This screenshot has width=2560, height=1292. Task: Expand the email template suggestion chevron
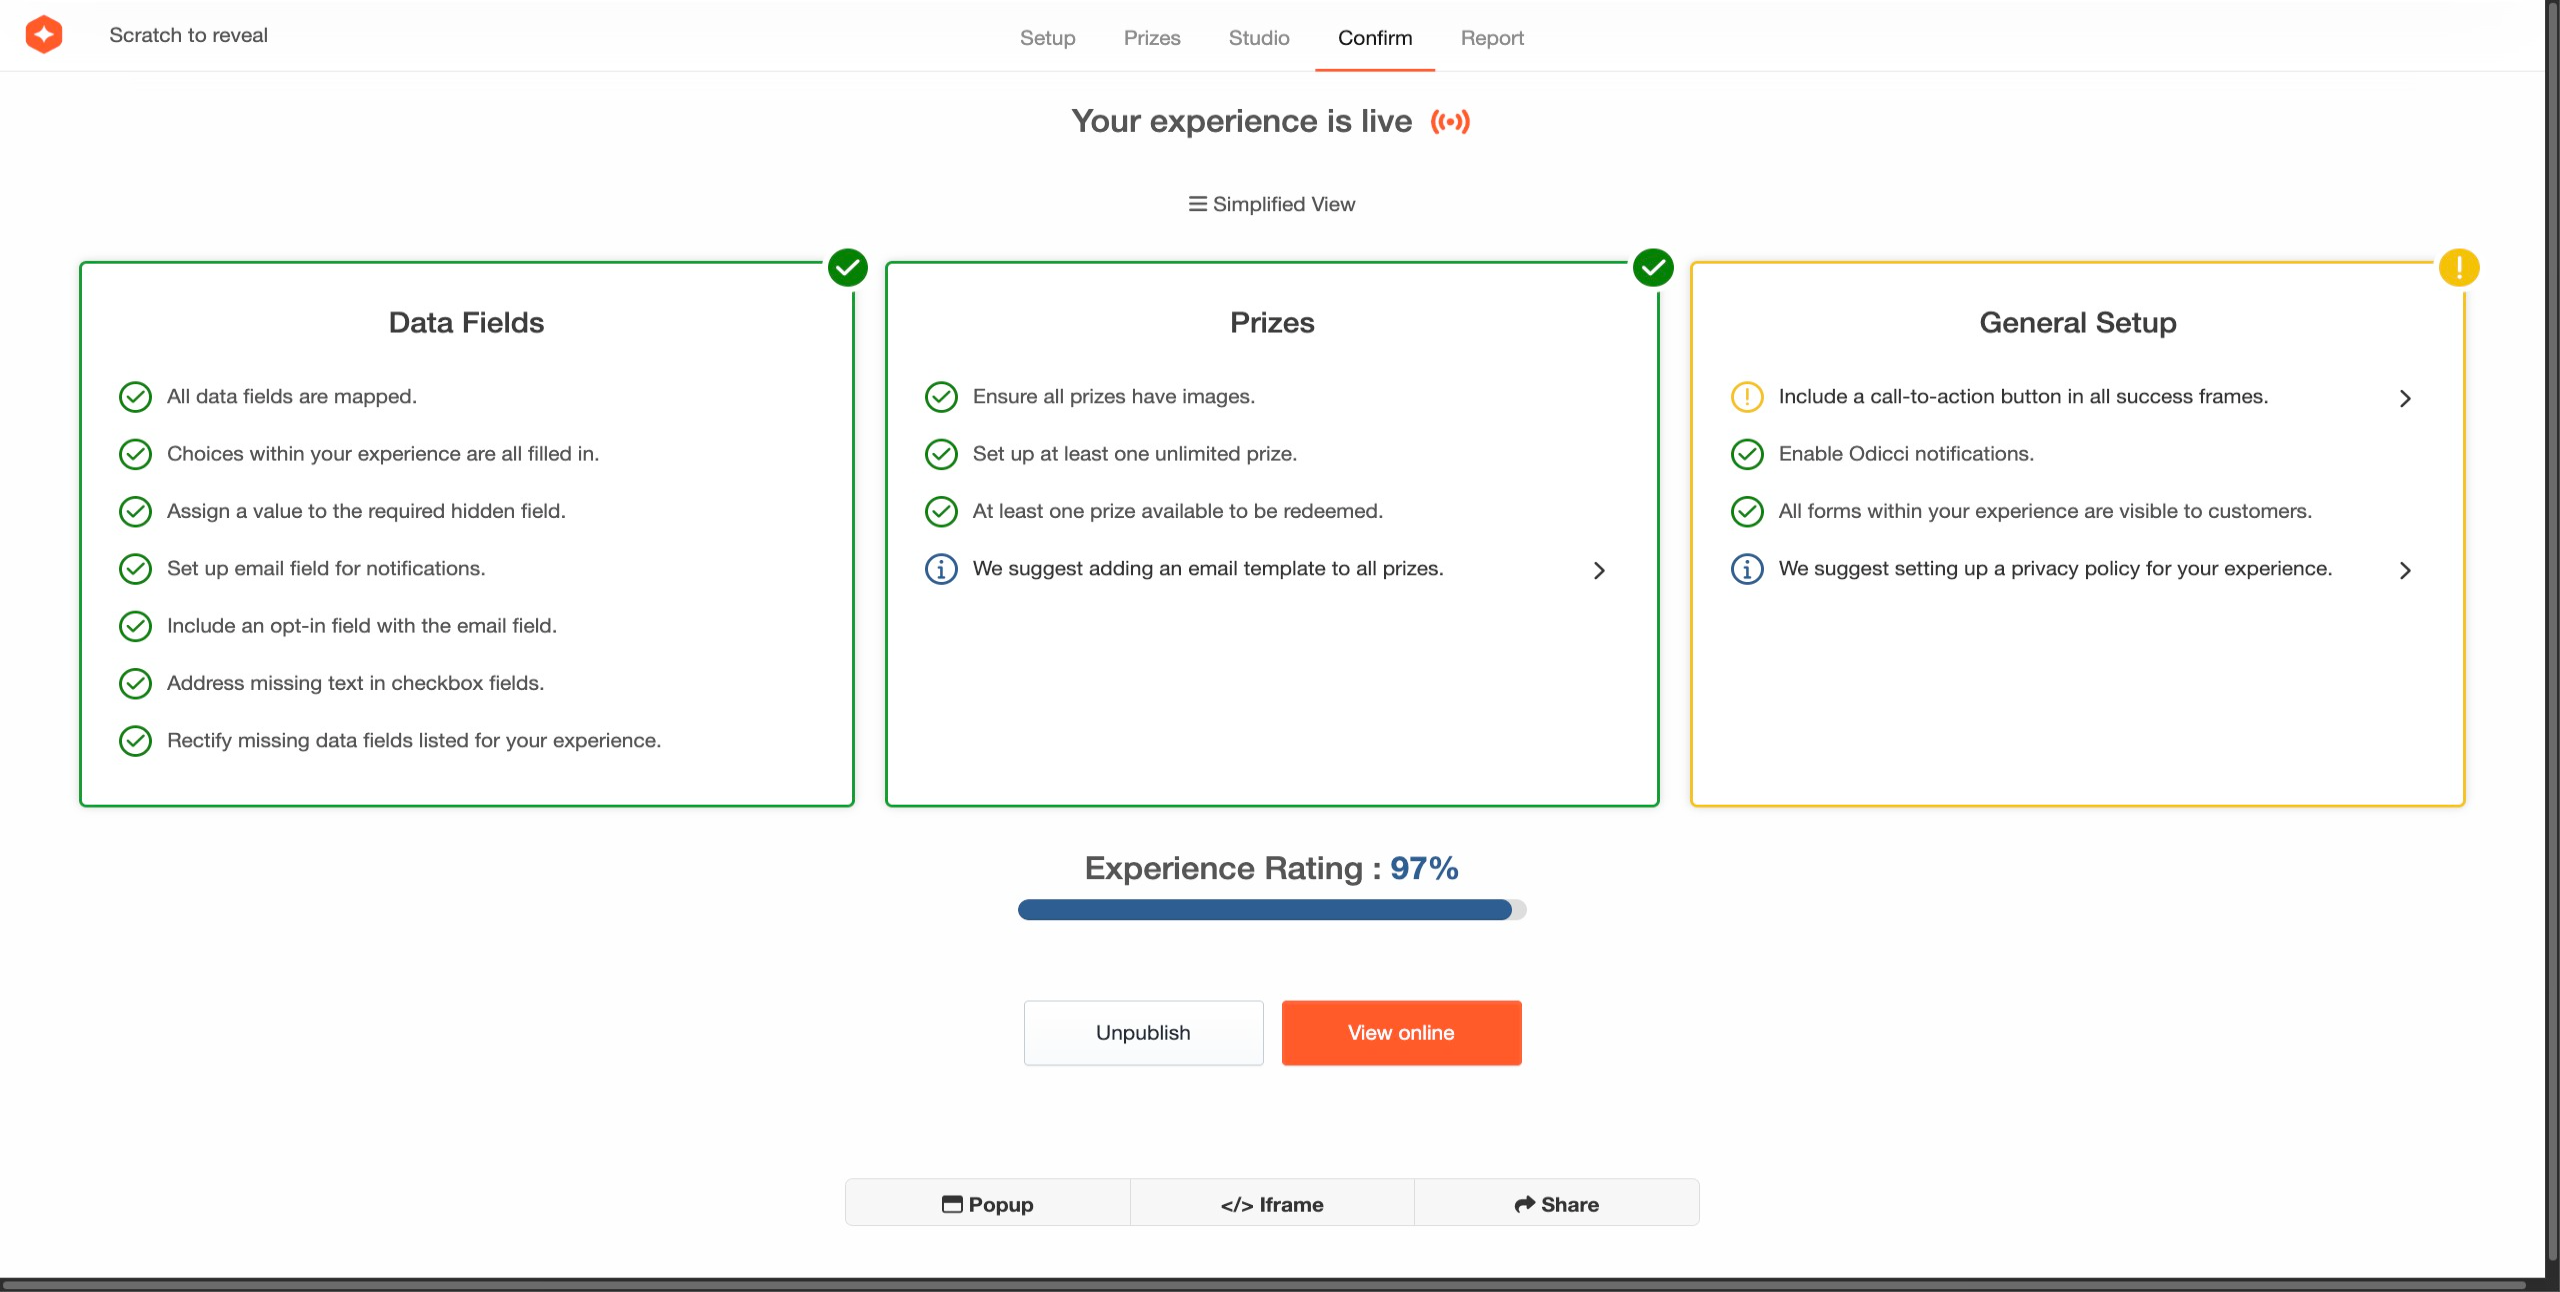1599,570
